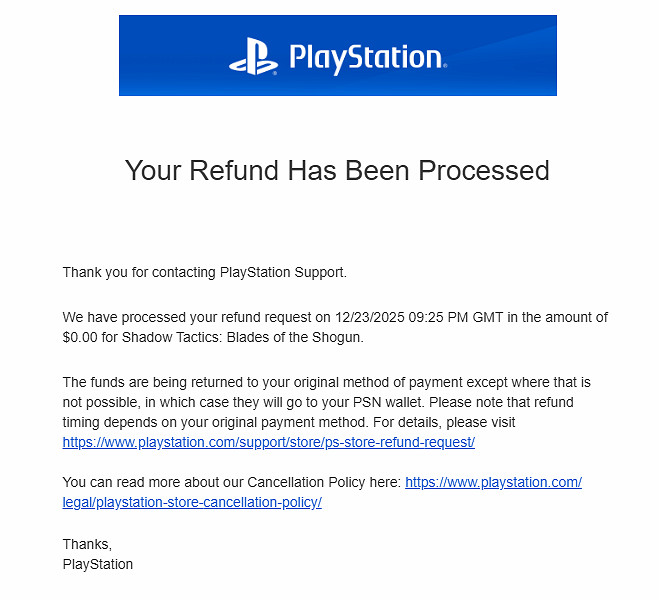Viewport: 659px width, 600px height.
Task: Click the "Your Refund Has Been Processed" heading
Action: (337, 170)
